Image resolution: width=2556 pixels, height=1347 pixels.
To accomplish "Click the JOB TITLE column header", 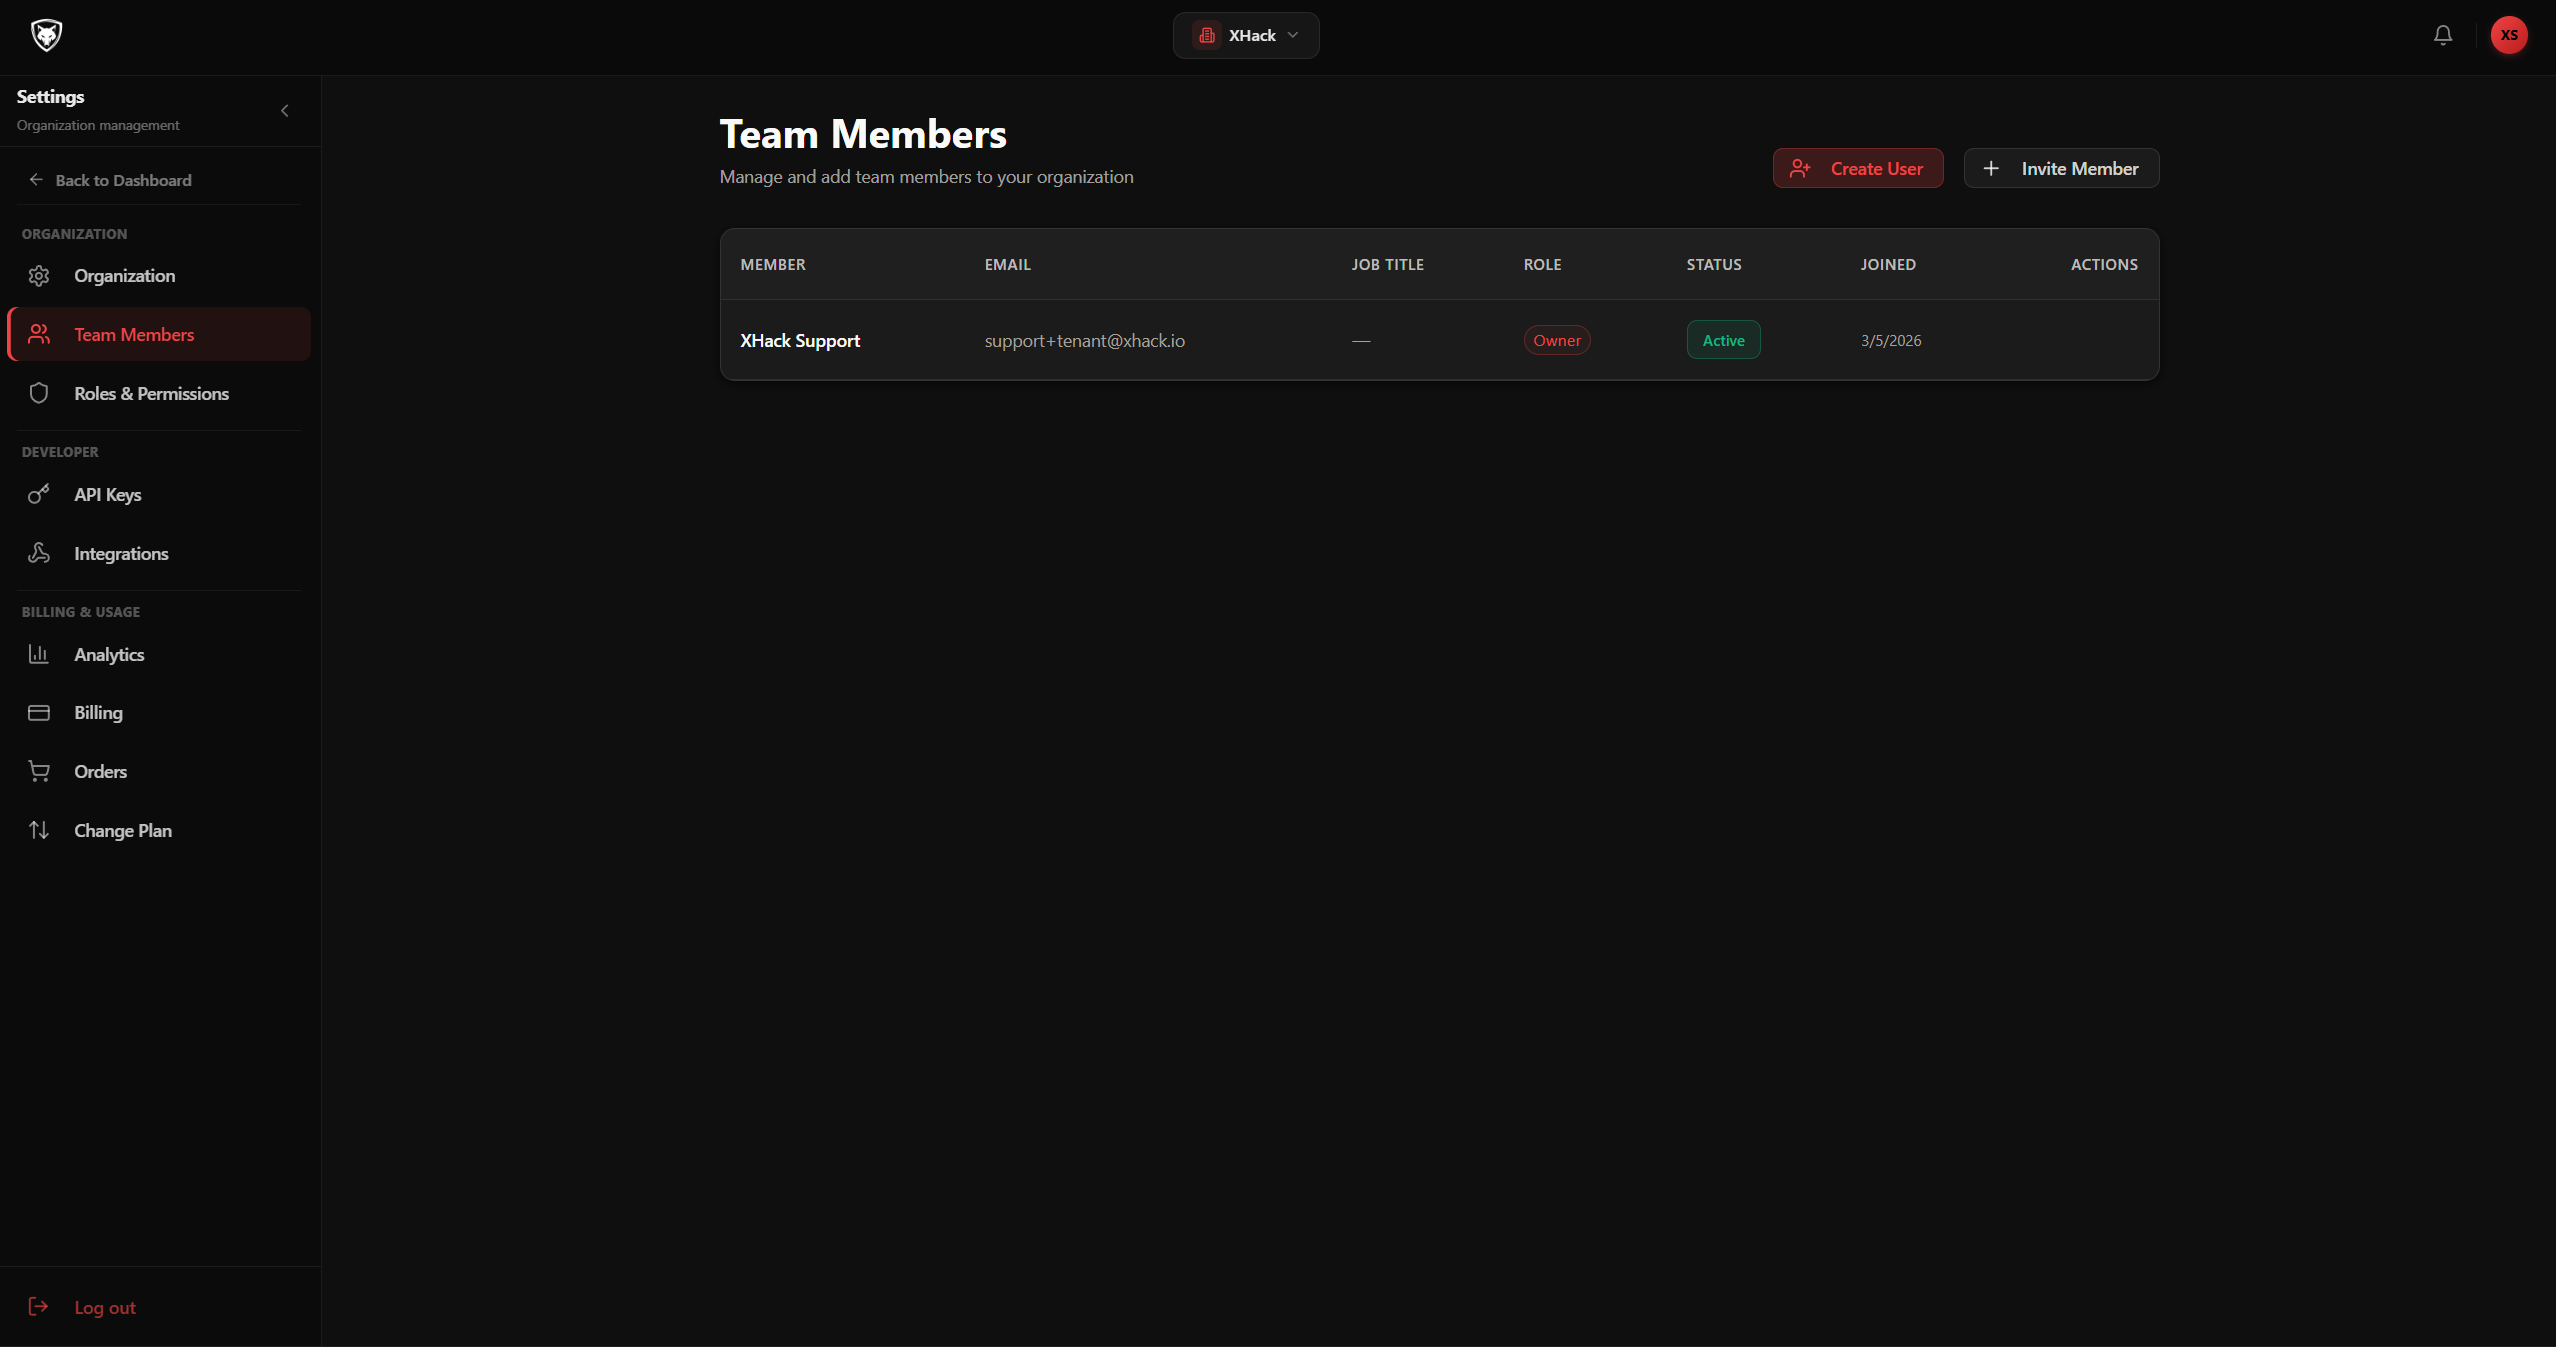I will tap(1387, 265).
